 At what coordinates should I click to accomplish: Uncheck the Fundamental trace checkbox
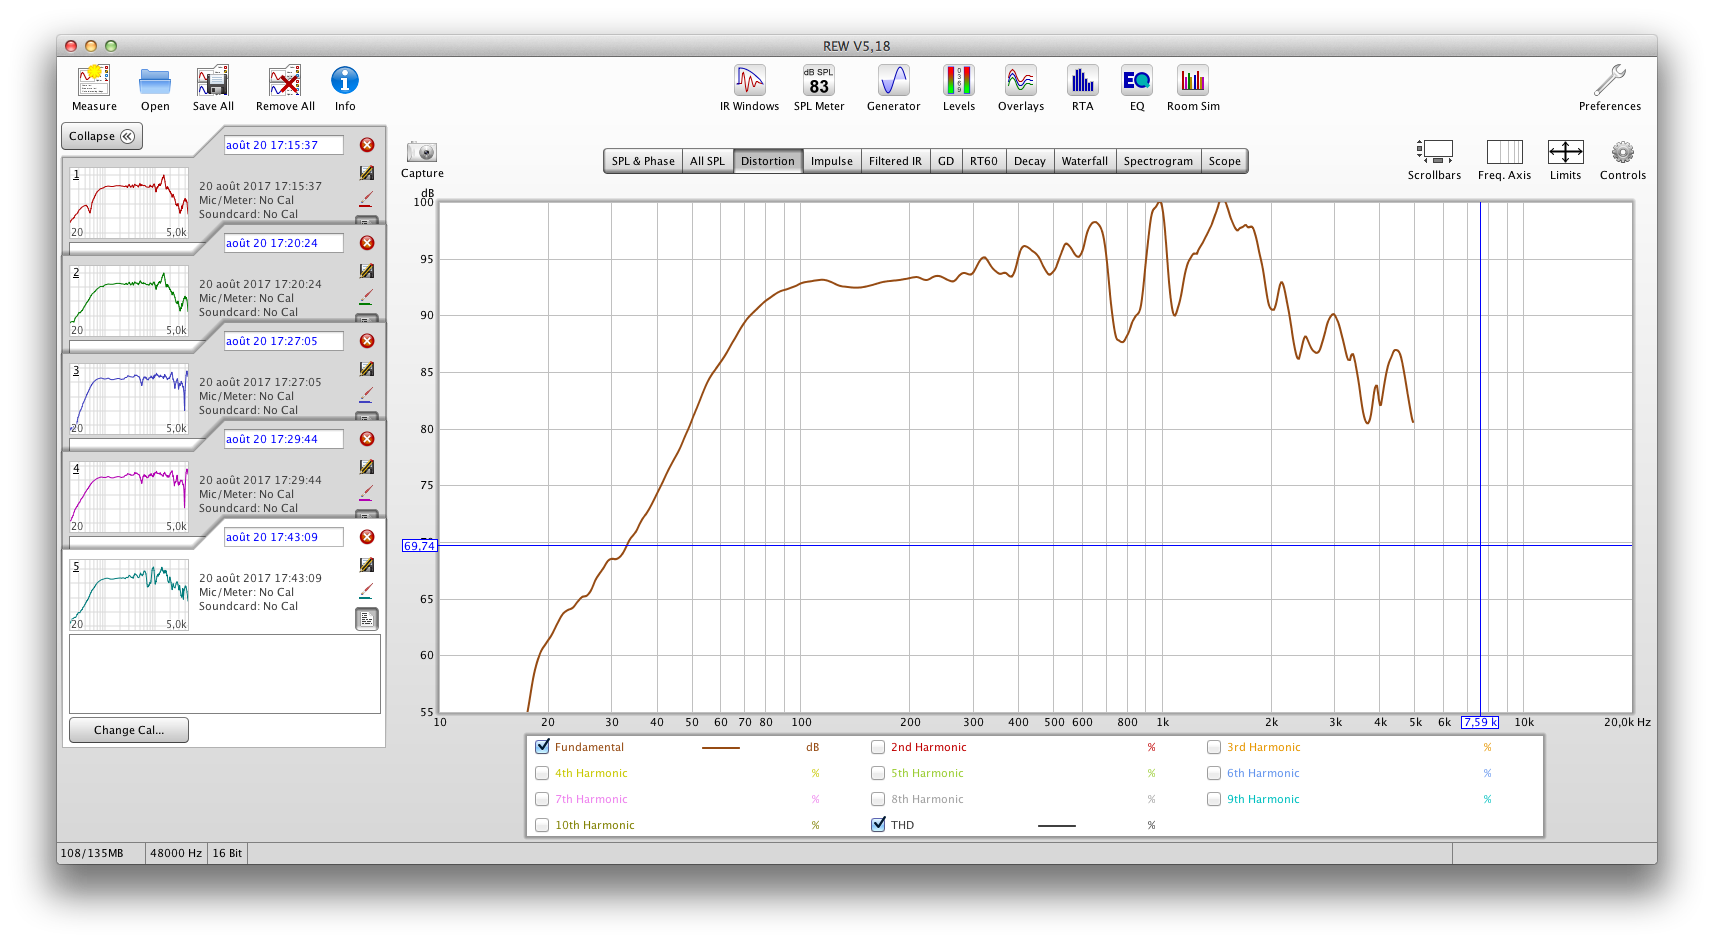pos(543,747)
